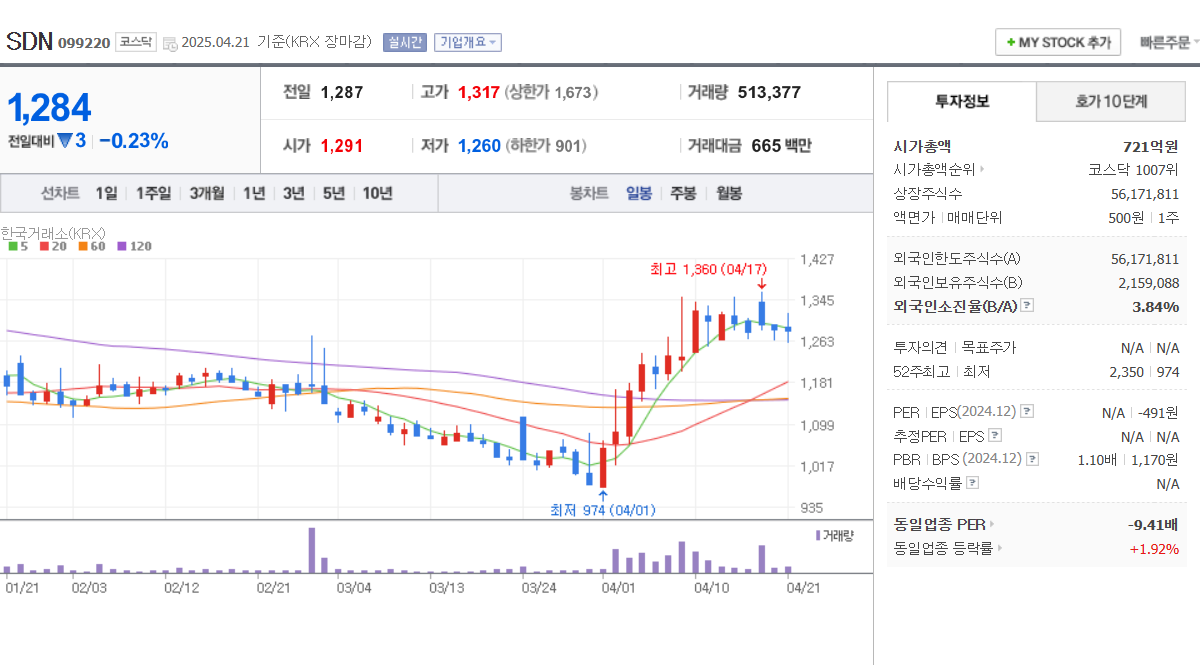Click the PER|EPS help question icon

pos(1025,412)
